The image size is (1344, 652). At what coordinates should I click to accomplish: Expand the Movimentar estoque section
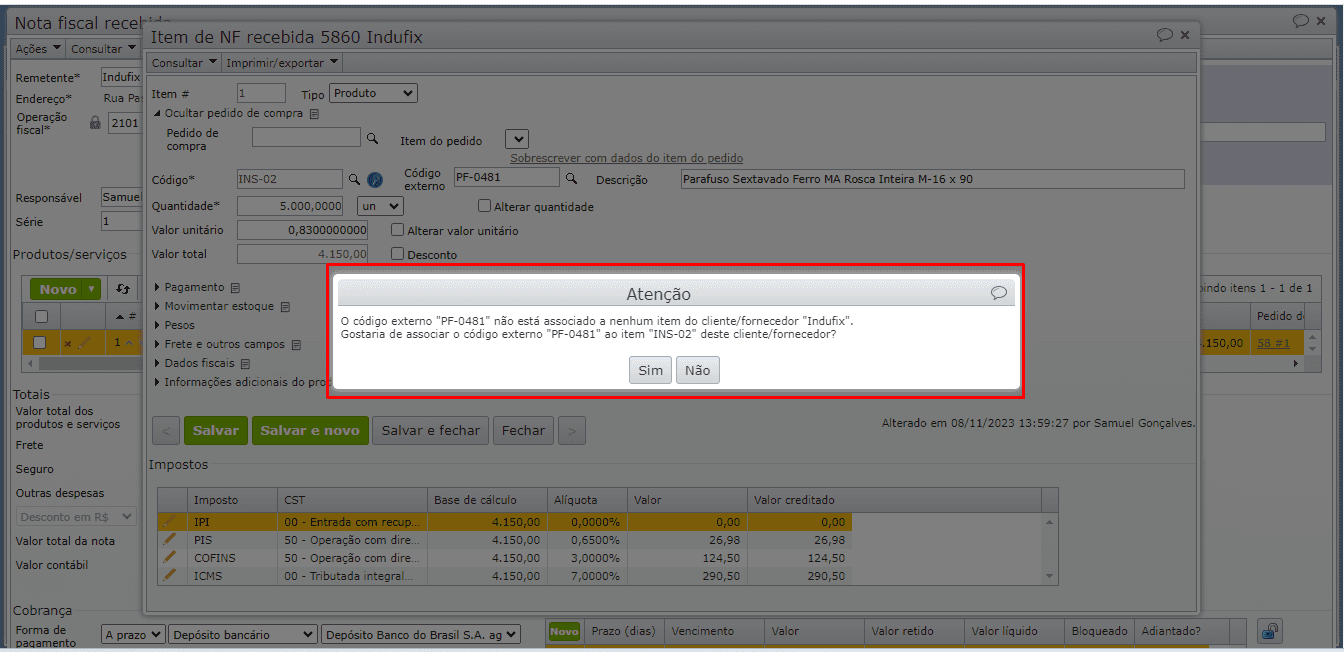tap(157, 306)
